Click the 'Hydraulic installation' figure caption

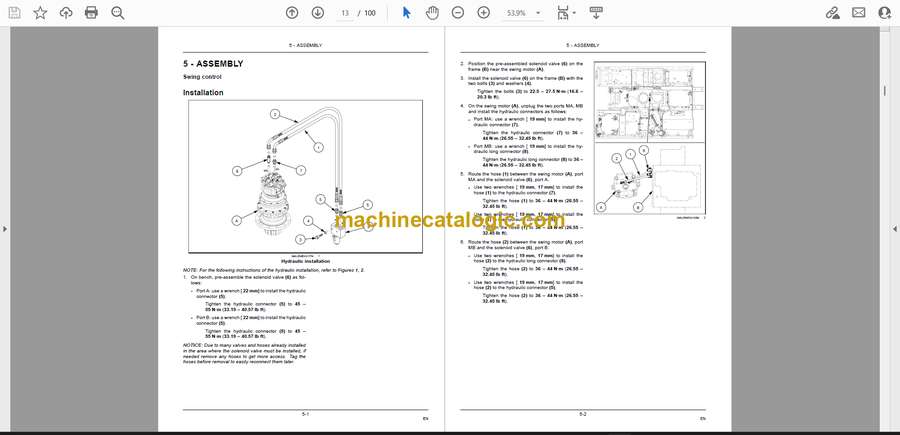click(x=305, y=261)
